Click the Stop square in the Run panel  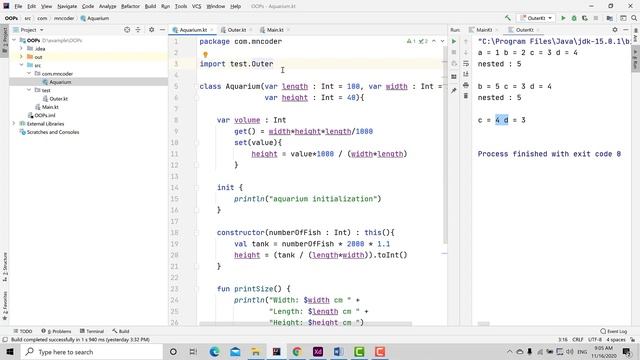(x=454, y=52)
